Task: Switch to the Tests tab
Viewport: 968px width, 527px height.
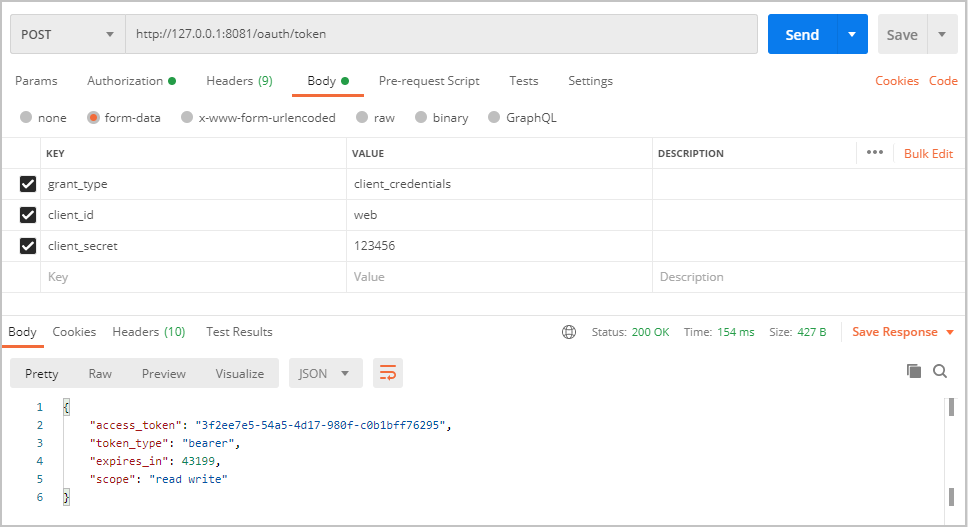Action: click(524, 81)
